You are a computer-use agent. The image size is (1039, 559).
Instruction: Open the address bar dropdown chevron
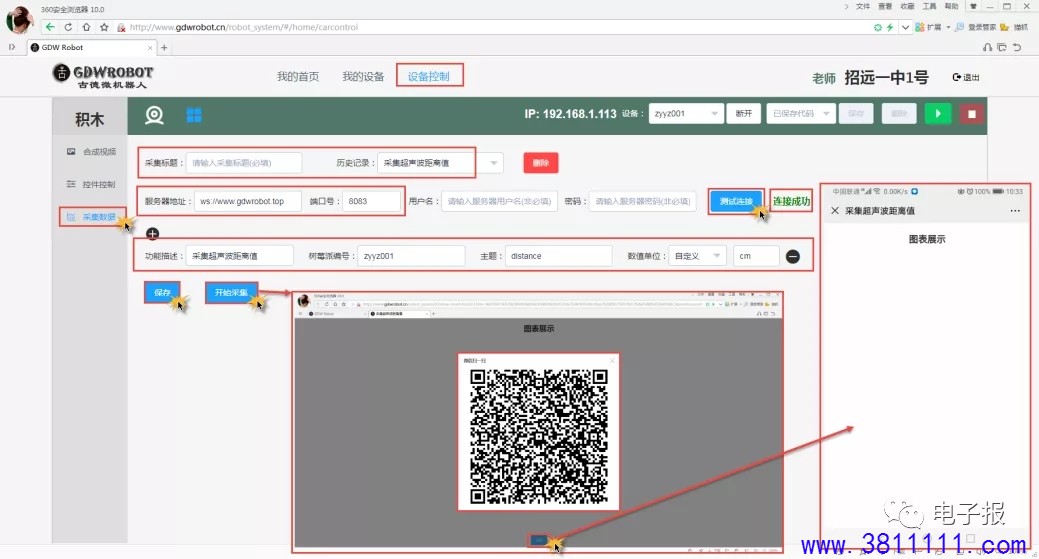tap(905, 27)
